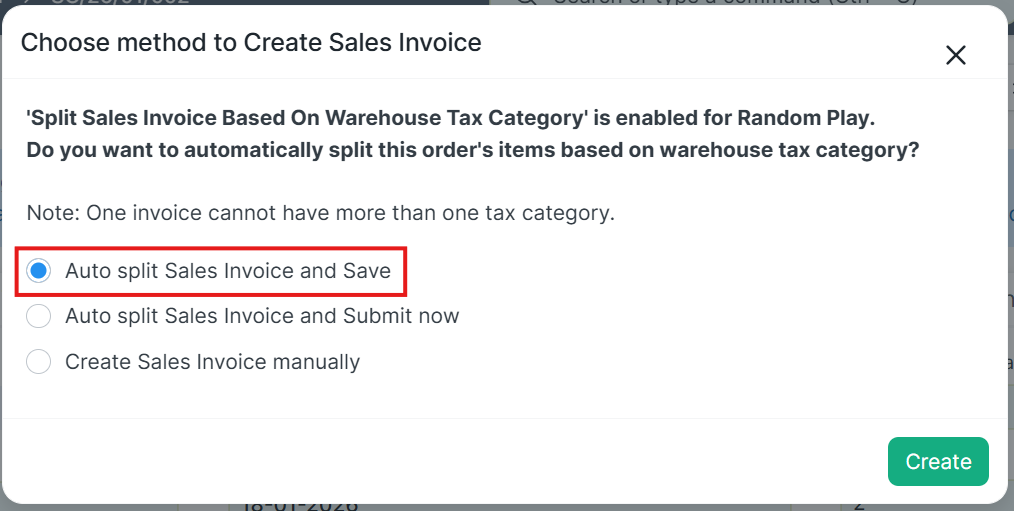Screen dimensions: 1014x511
Task: Click the dialog title 'Choose method to Create Sales Invoice'
Action: [x=251, y=43]
